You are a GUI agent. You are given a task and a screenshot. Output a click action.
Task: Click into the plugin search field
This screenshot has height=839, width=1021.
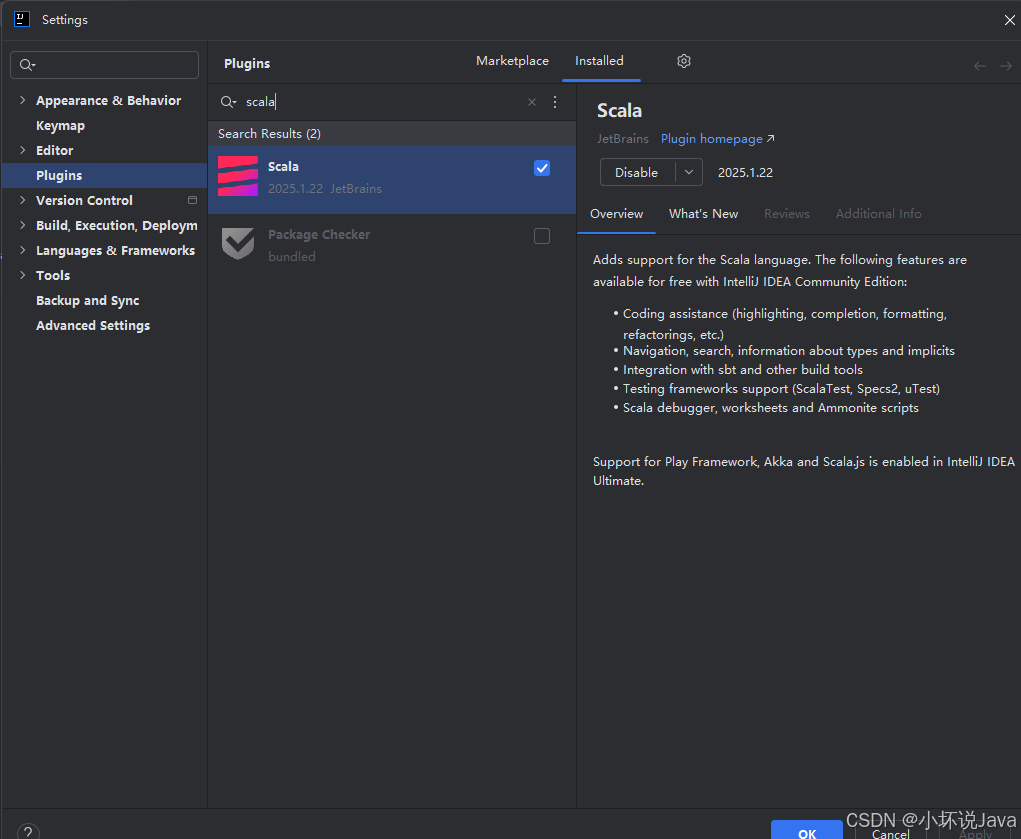pyautogui.click(x=384, y=102)
